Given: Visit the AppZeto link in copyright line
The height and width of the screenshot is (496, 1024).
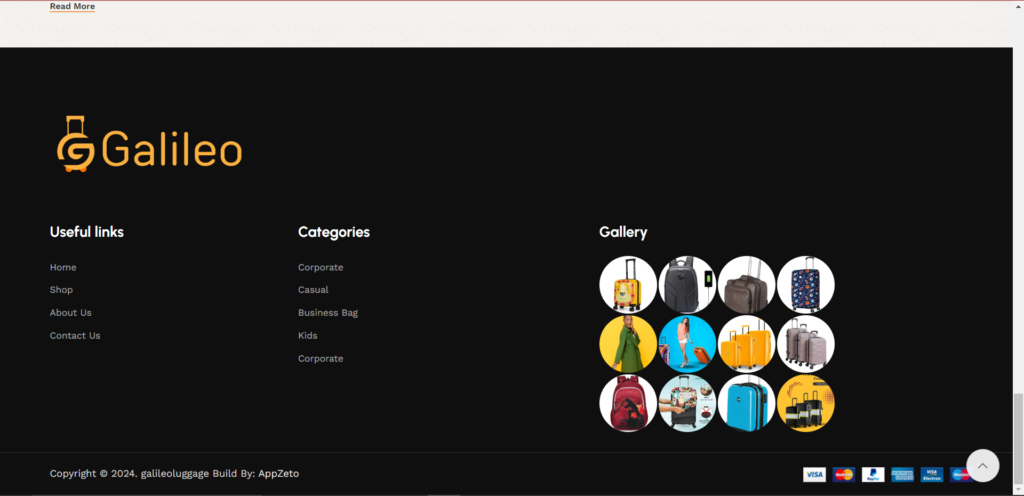Looking at the screenshot, I should pyautogui.click(x=278, y=474).
